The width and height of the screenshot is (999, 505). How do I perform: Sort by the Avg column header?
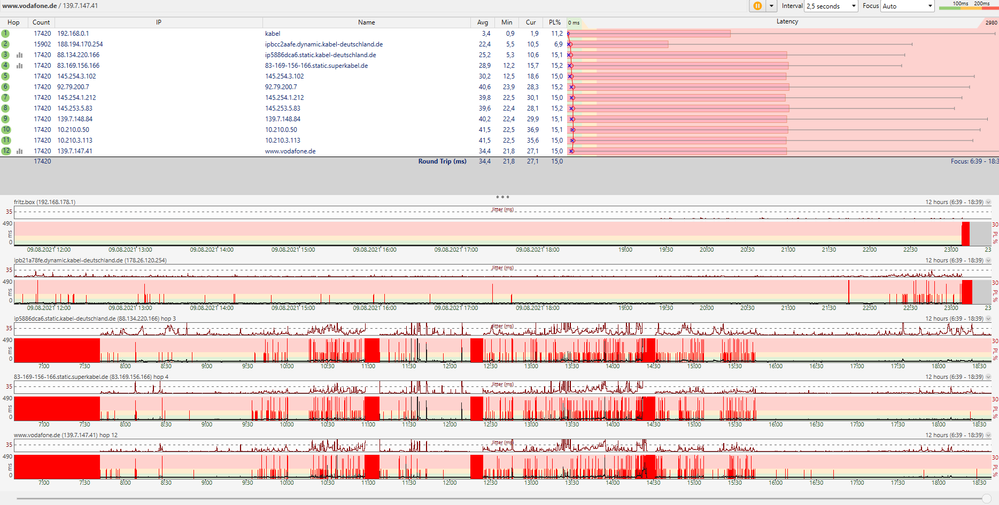[x=482, y=21]
